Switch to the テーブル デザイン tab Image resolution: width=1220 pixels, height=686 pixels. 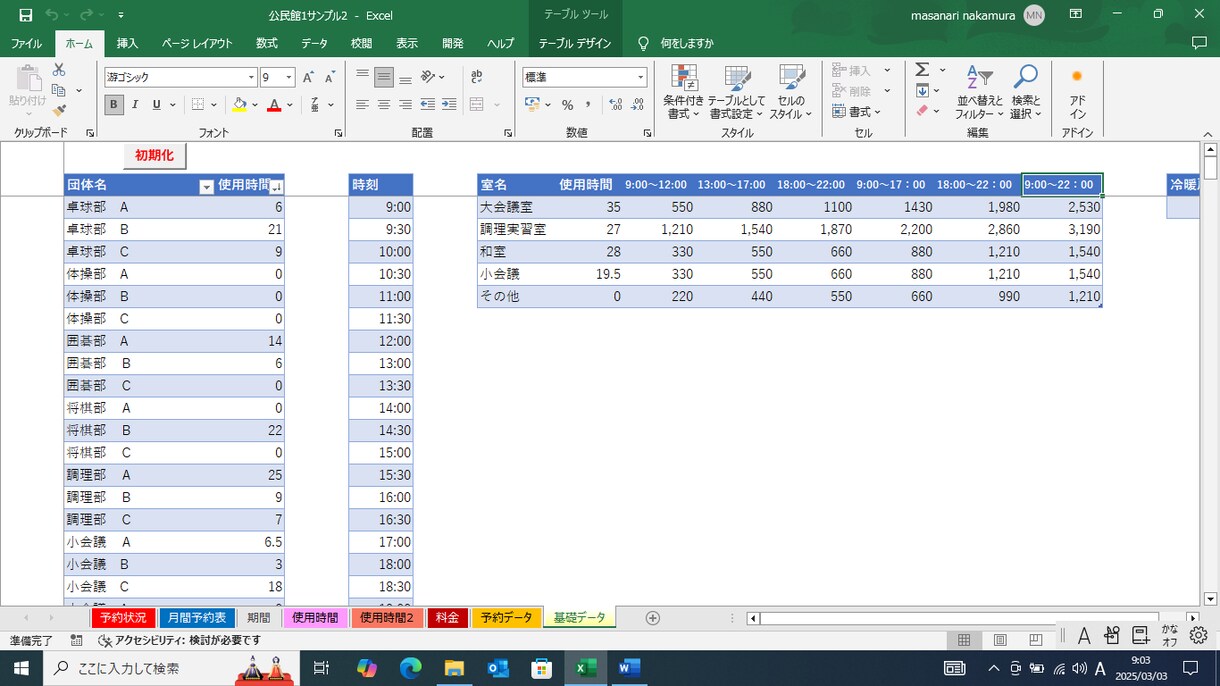tap(575, 44)
